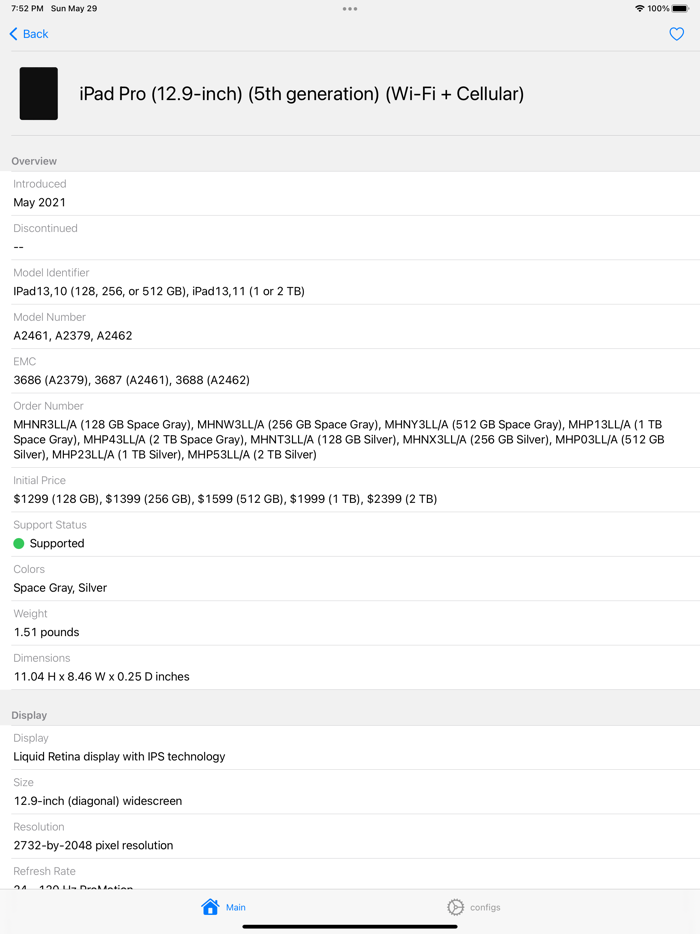
Task: Tap the Display section header
Action: (27, 715)
